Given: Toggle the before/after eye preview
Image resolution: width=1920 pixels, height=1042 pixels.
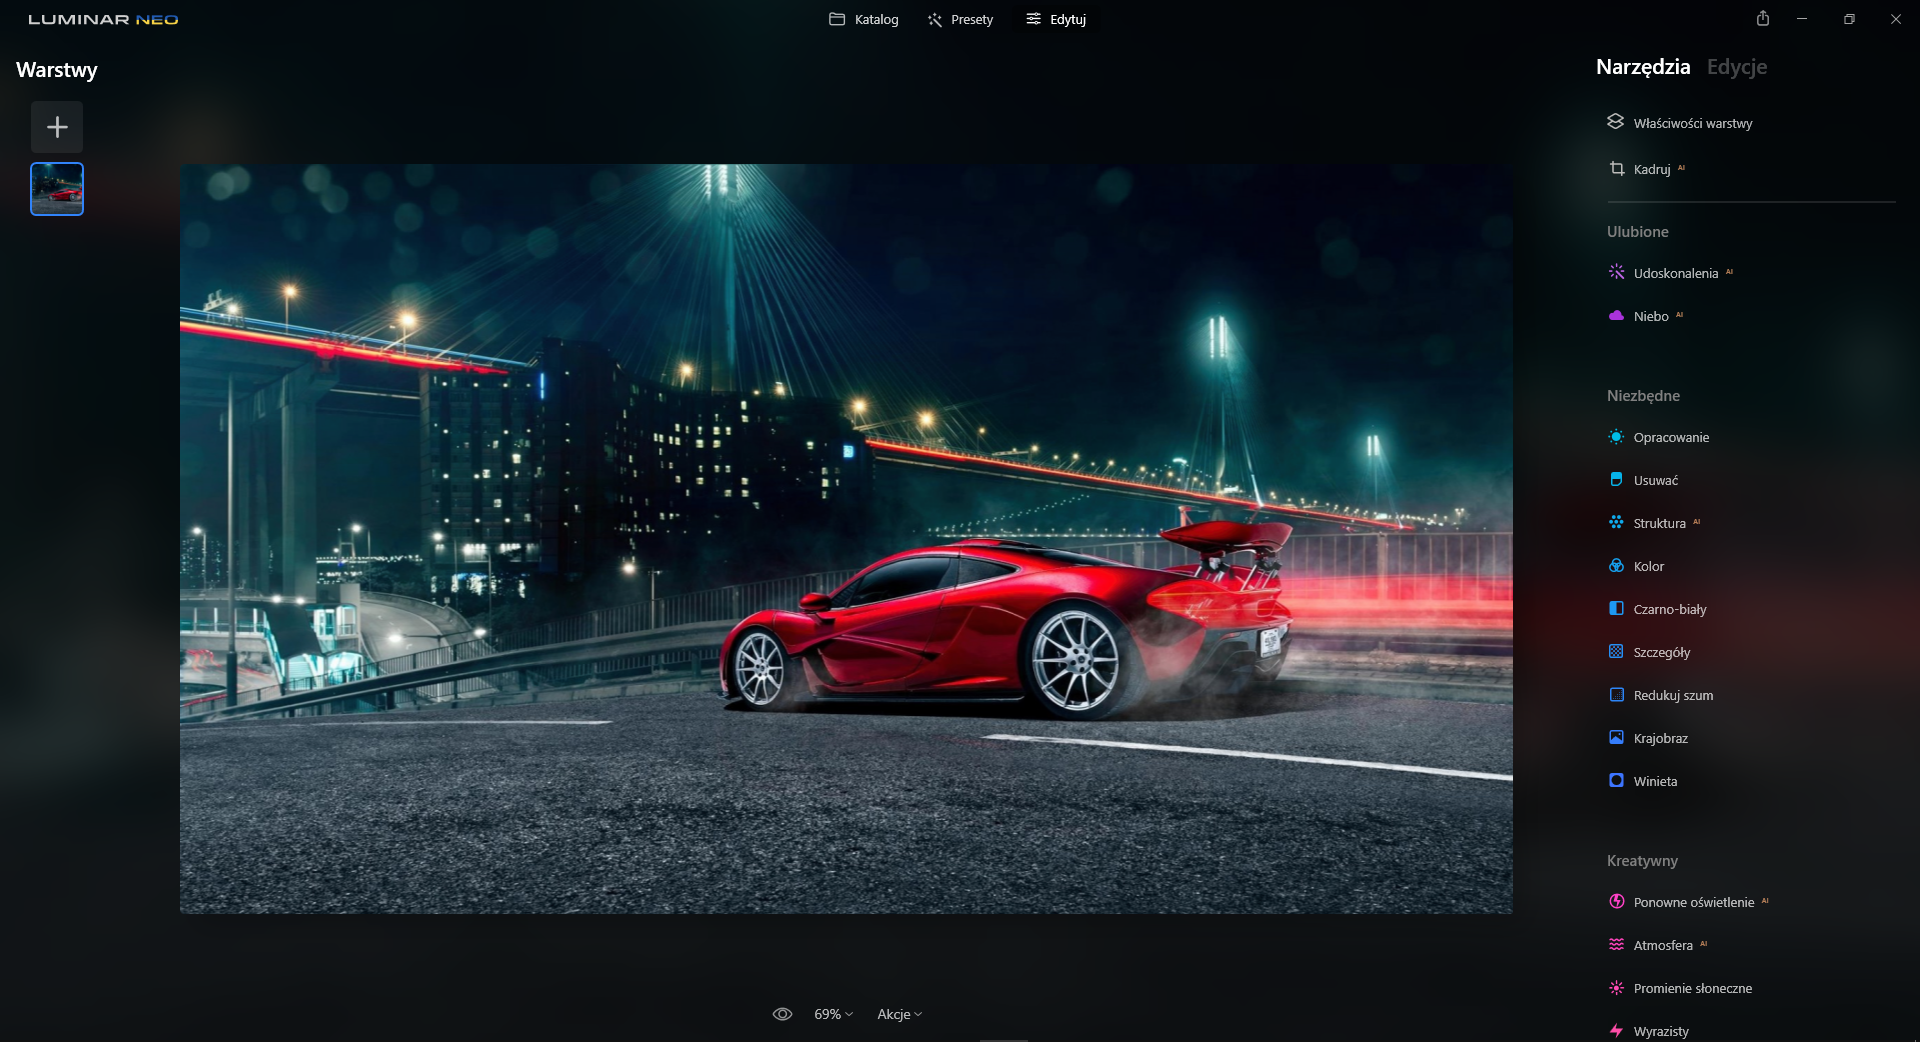Looking at the screenshot, I should pyautogui.click(x=782, y=1014).
